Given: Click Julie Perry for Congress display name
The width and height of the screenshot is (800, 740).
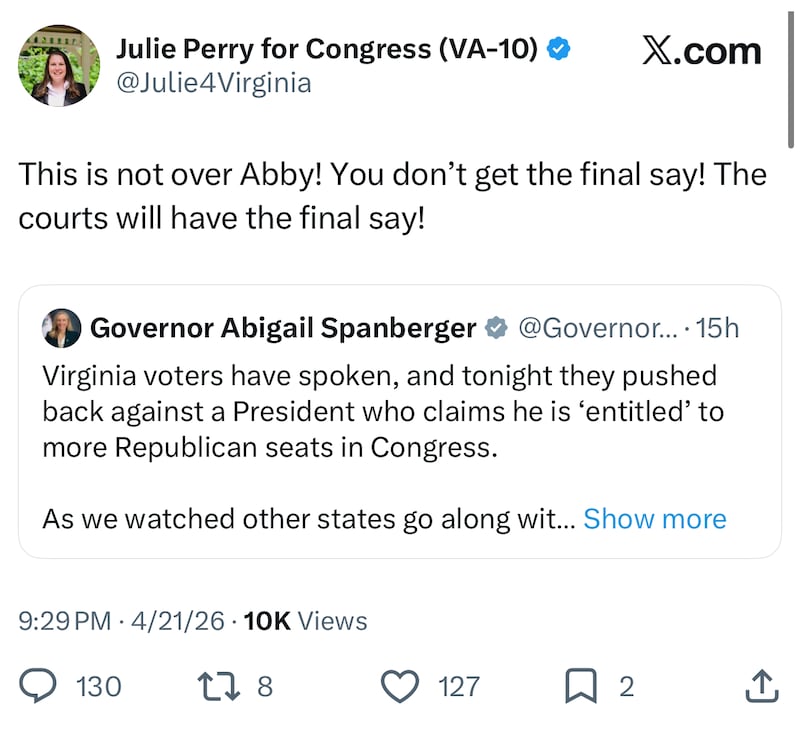Looking at the screenshot, I should [327, 48].
